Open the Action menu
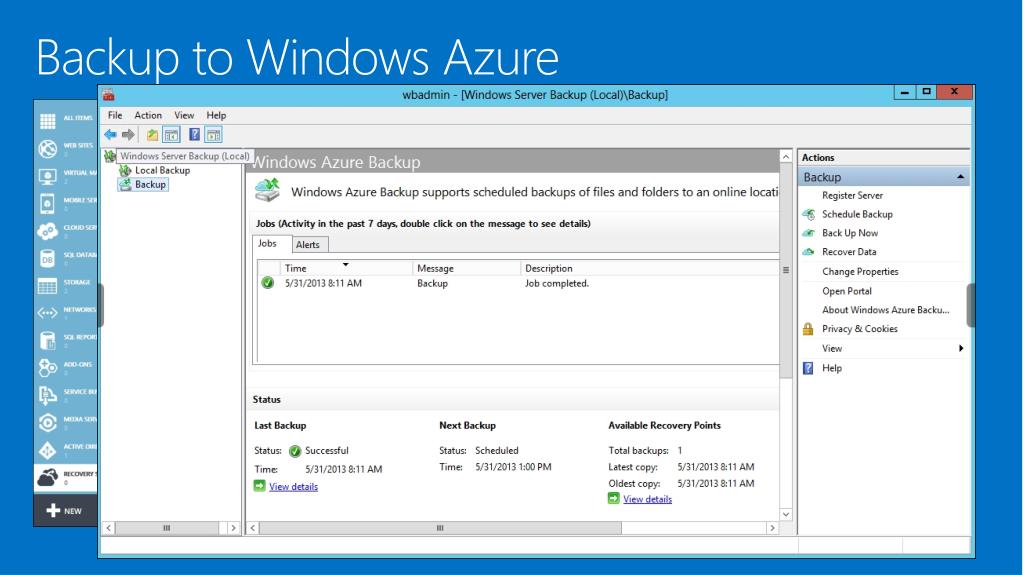Image resolution: width=1023 pixels, height=575 pixels. click(x=148, y=115)
